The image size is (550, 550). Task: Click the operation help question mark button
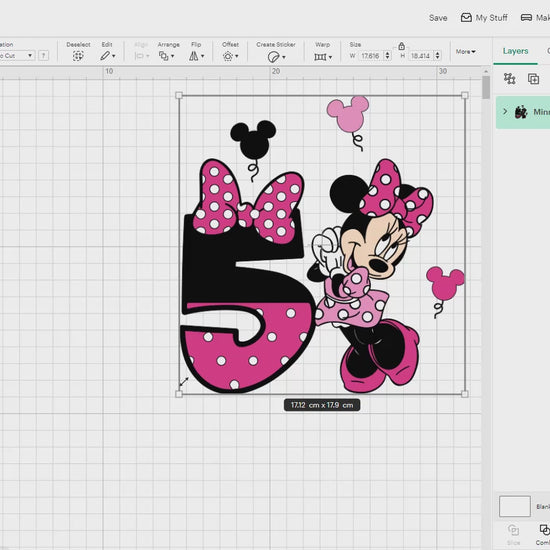pyautogui.click(x=43, y=55)
